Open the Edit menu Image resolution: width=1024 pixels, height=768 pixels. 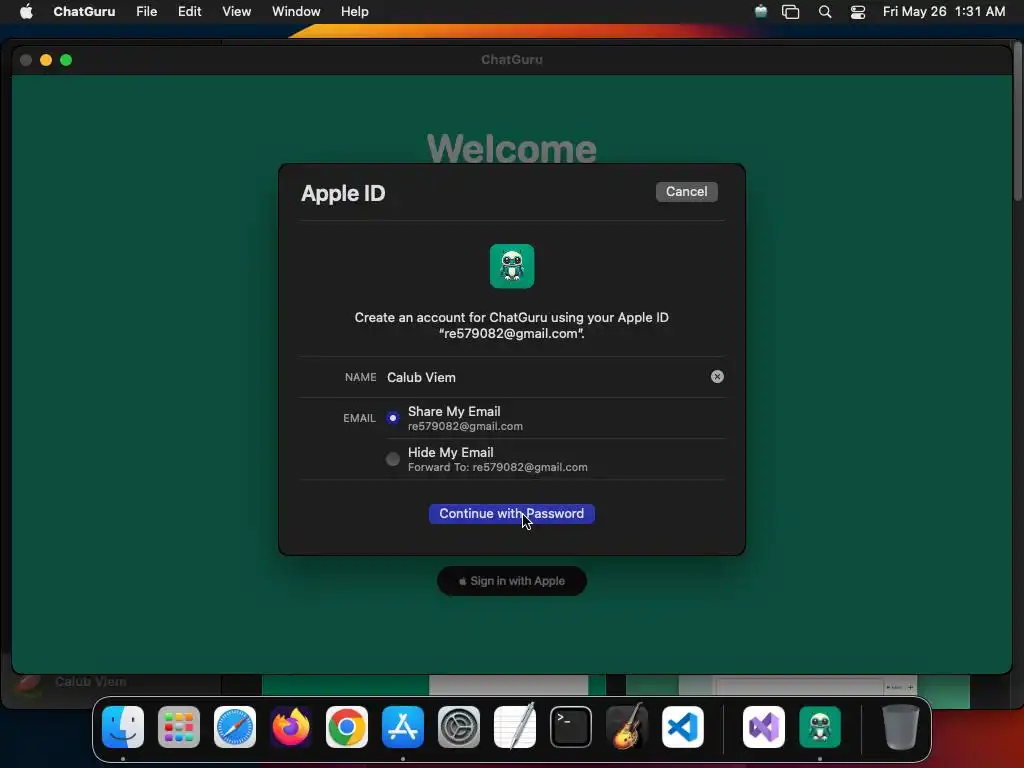189,11
